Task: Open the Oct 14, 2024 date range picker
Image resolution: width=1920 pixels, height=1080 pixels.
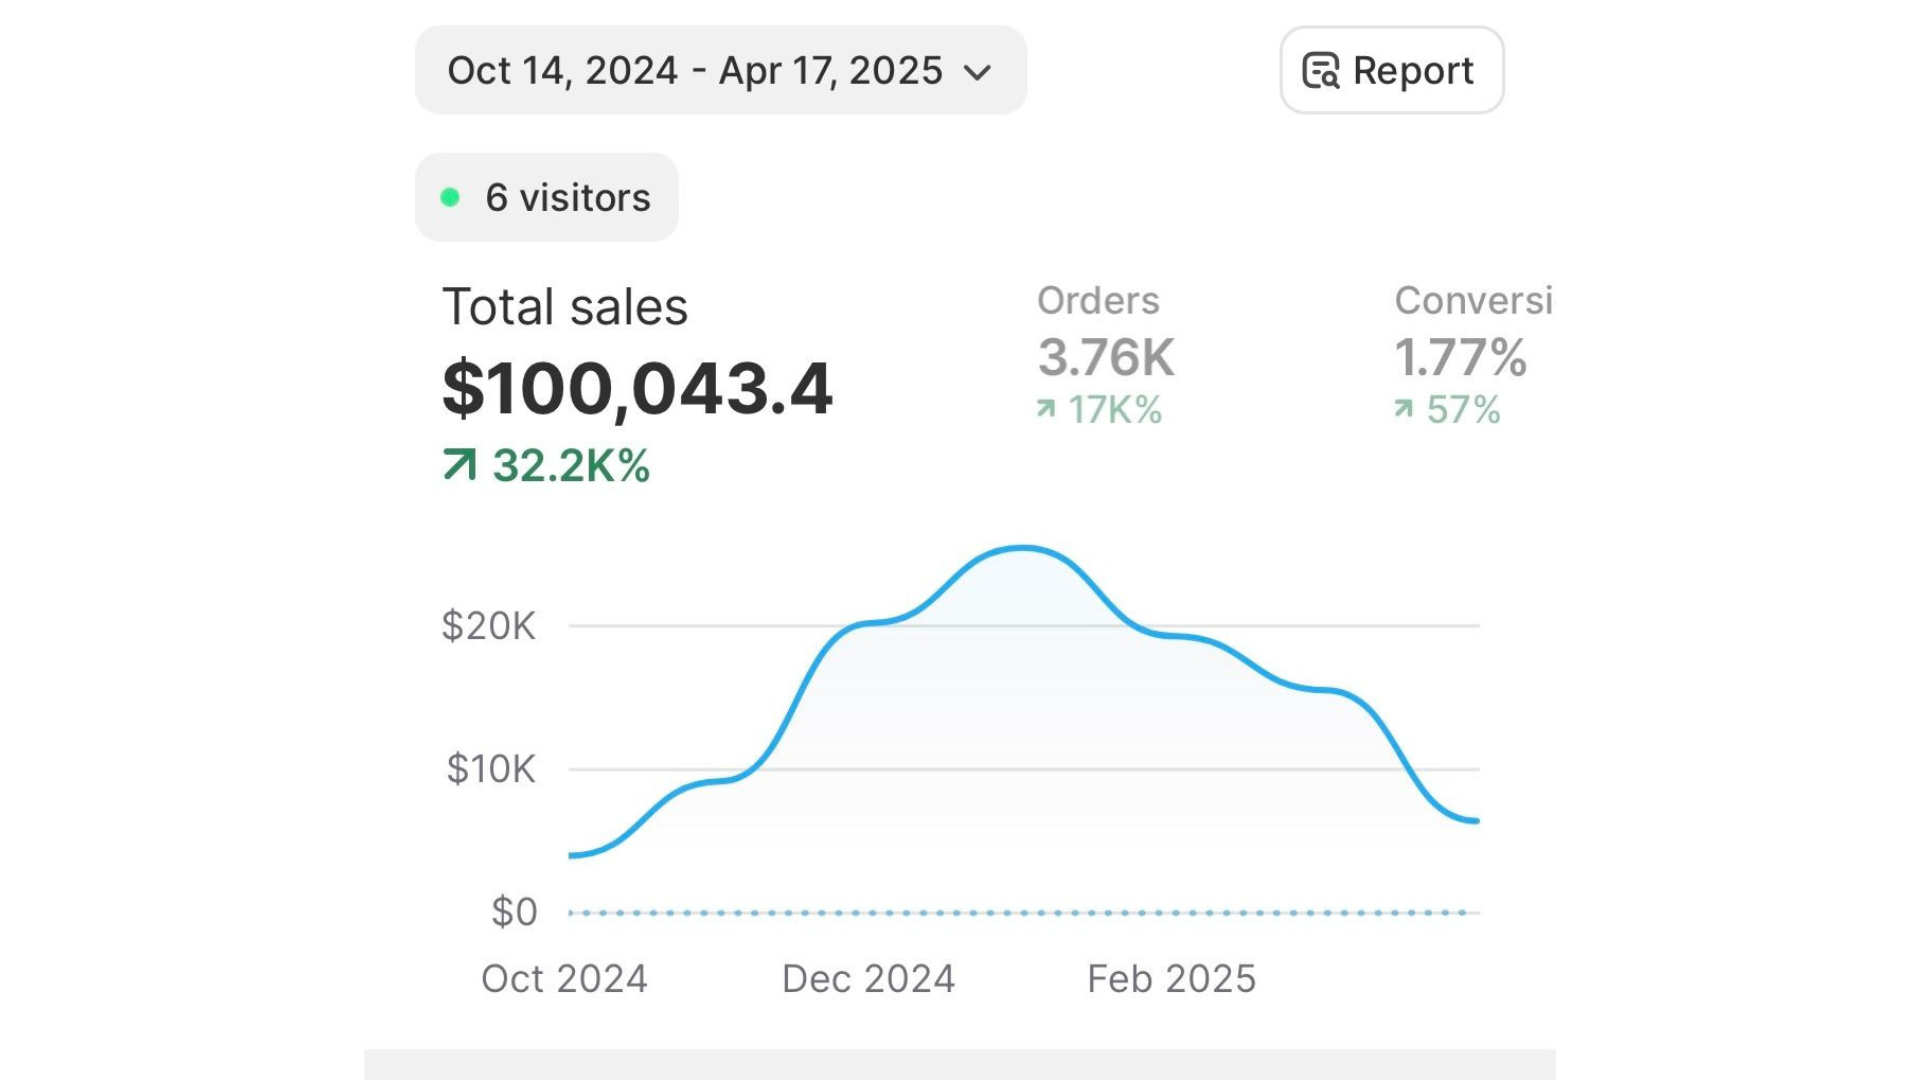Action: click(x=694, y=71)
